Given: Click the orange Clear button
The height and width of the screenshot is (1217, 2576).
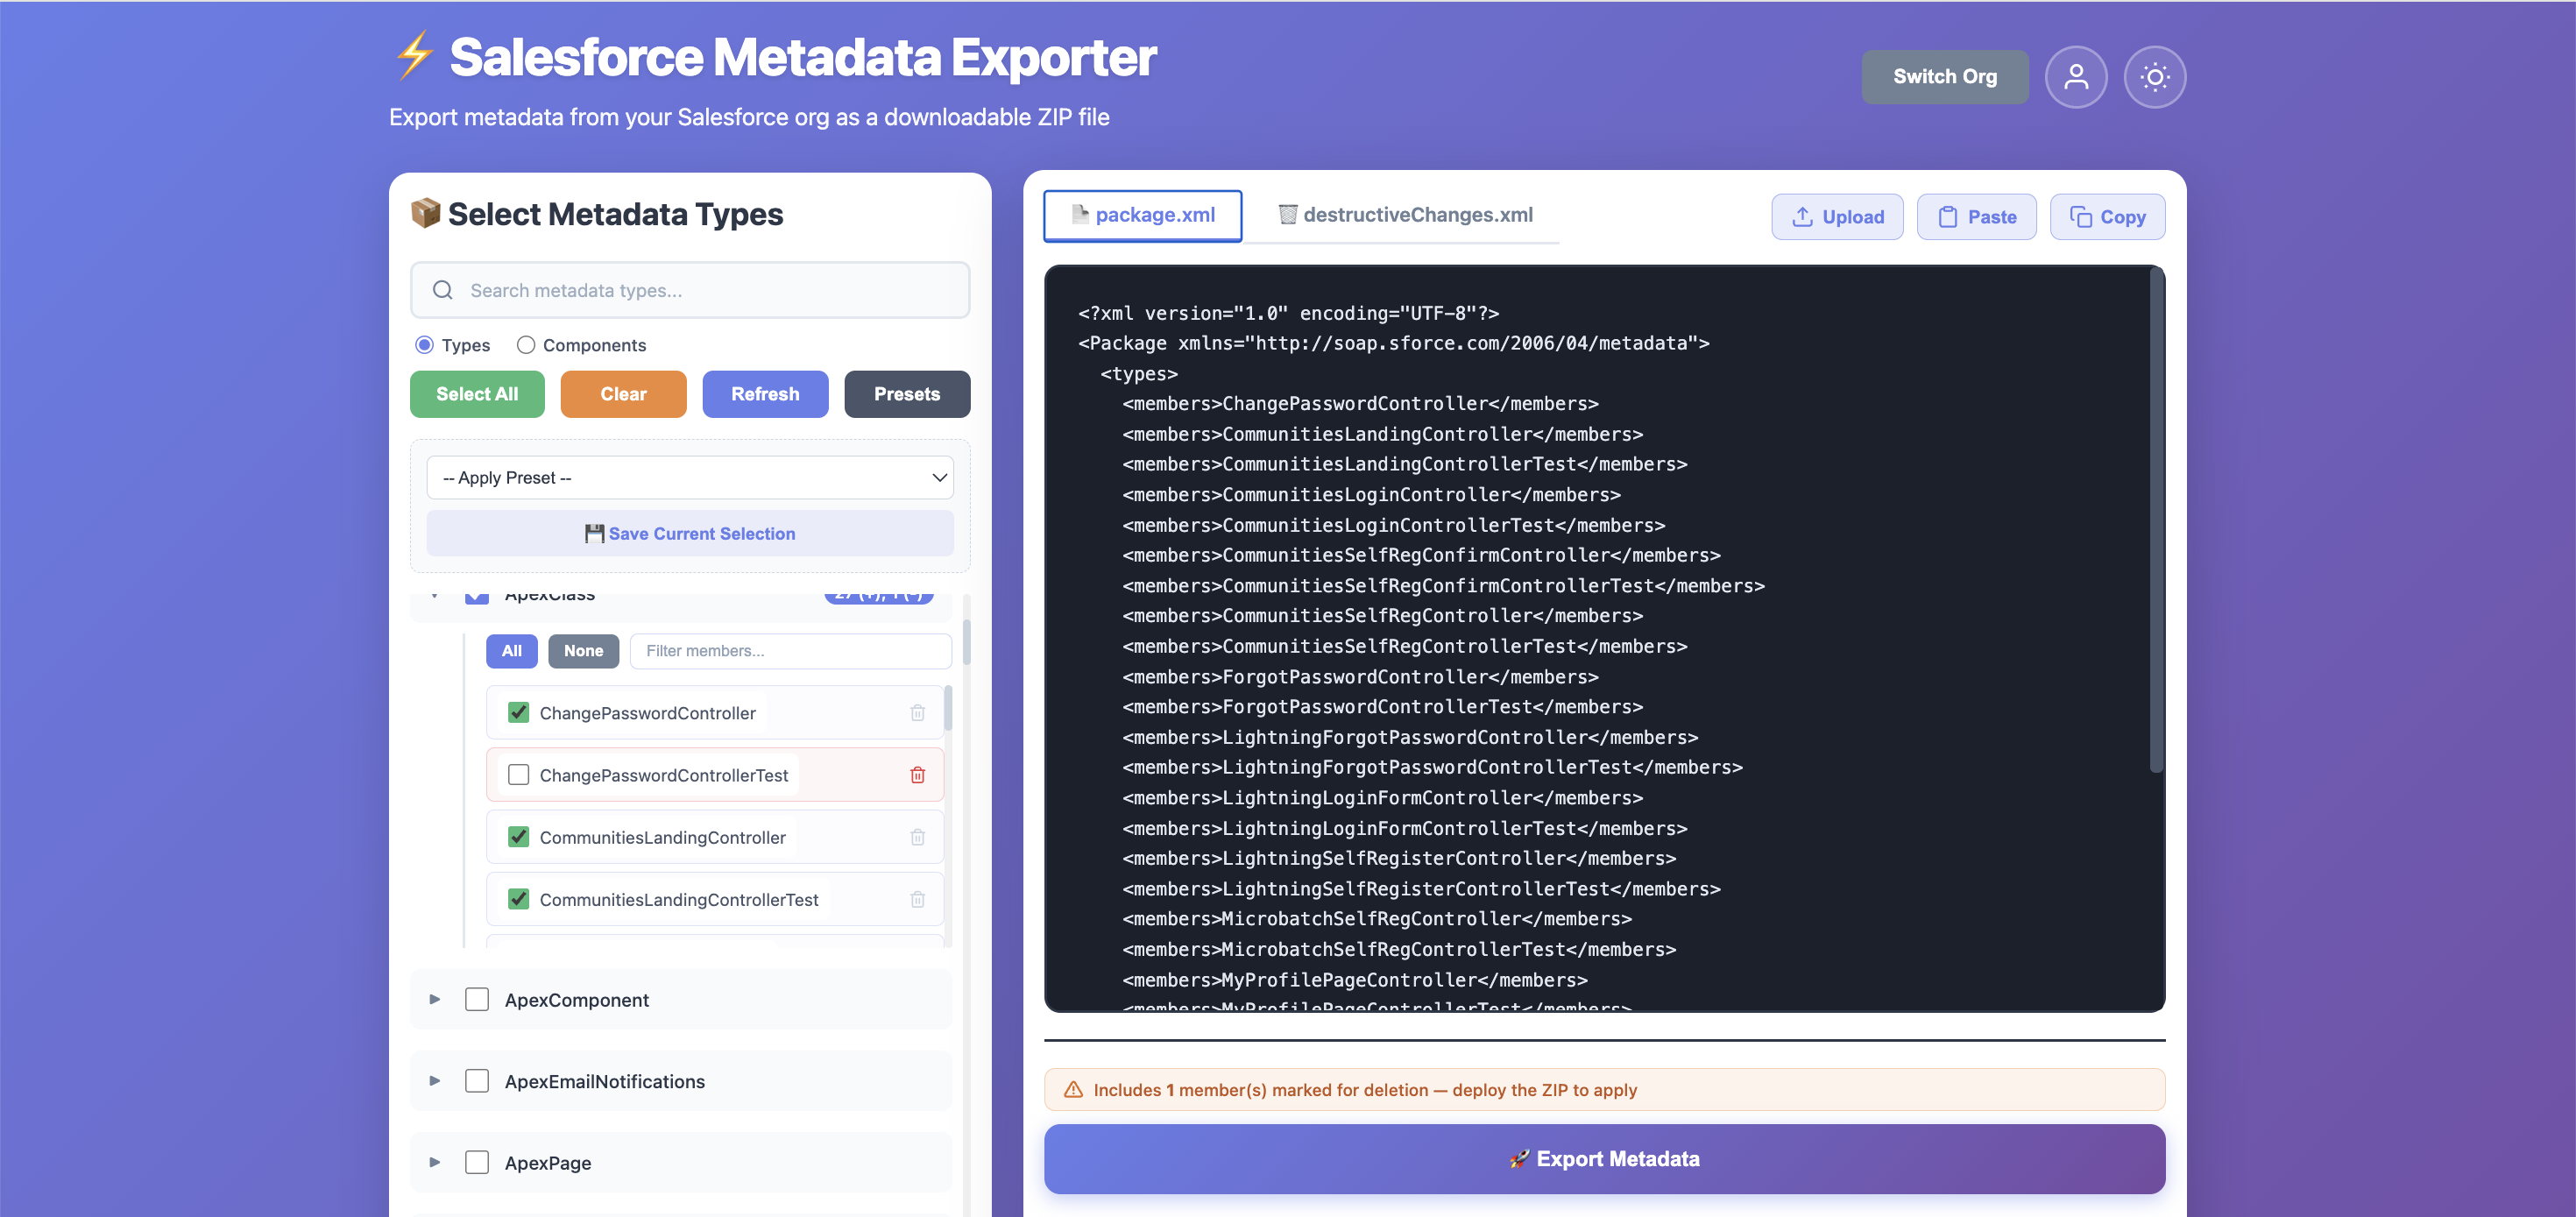Looking at the screenshot, I should (623, 394).
